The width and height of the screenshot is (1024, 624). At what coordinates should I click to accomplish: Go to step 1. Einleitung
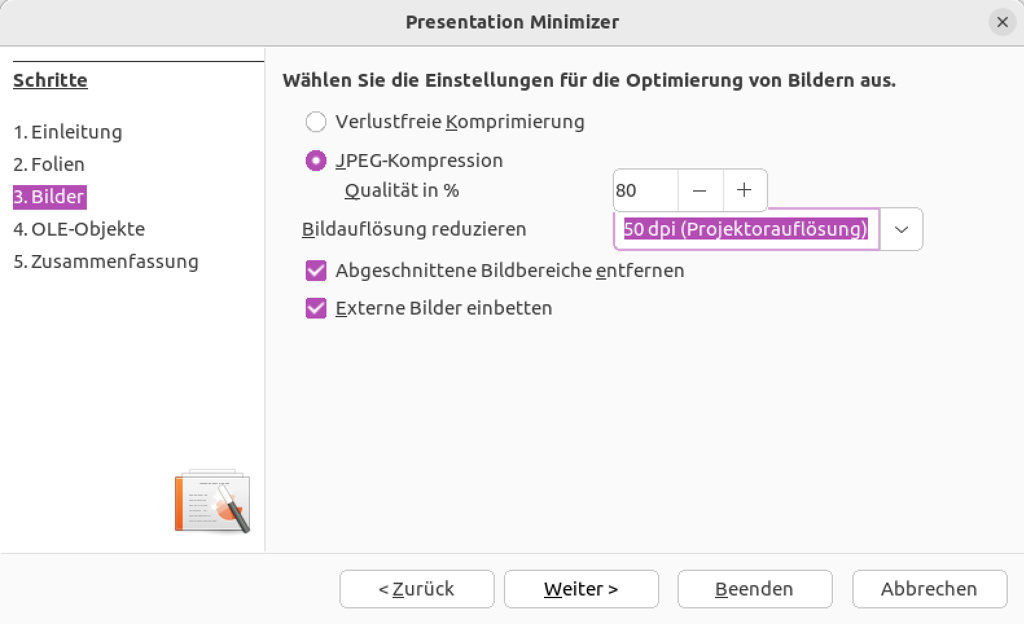click(67, 132)
